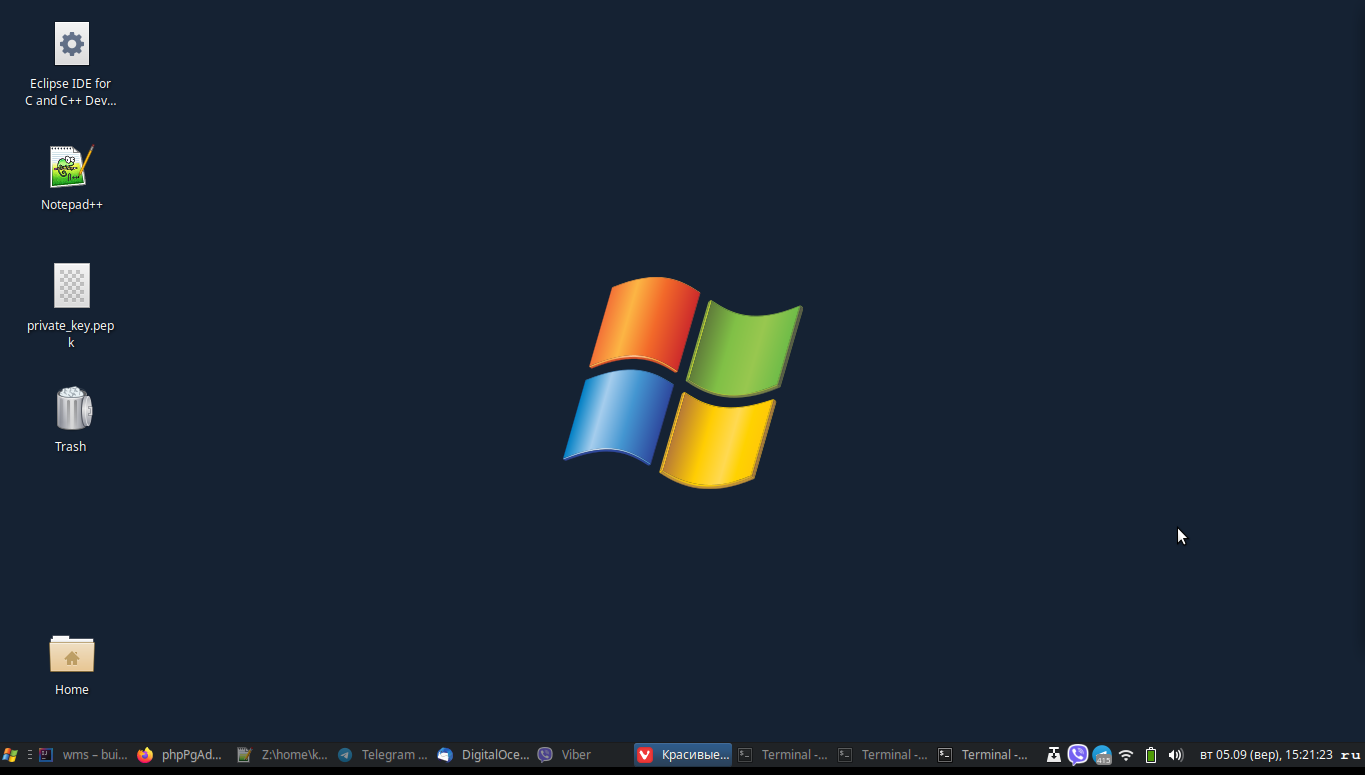1365x775 pixels.
Task: Switch to Firefox phpPgAdmin window
Action: [180, 755]
